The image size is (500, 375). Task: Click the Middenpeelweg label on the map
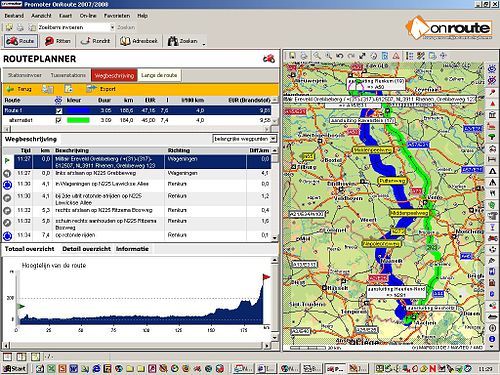409,212
